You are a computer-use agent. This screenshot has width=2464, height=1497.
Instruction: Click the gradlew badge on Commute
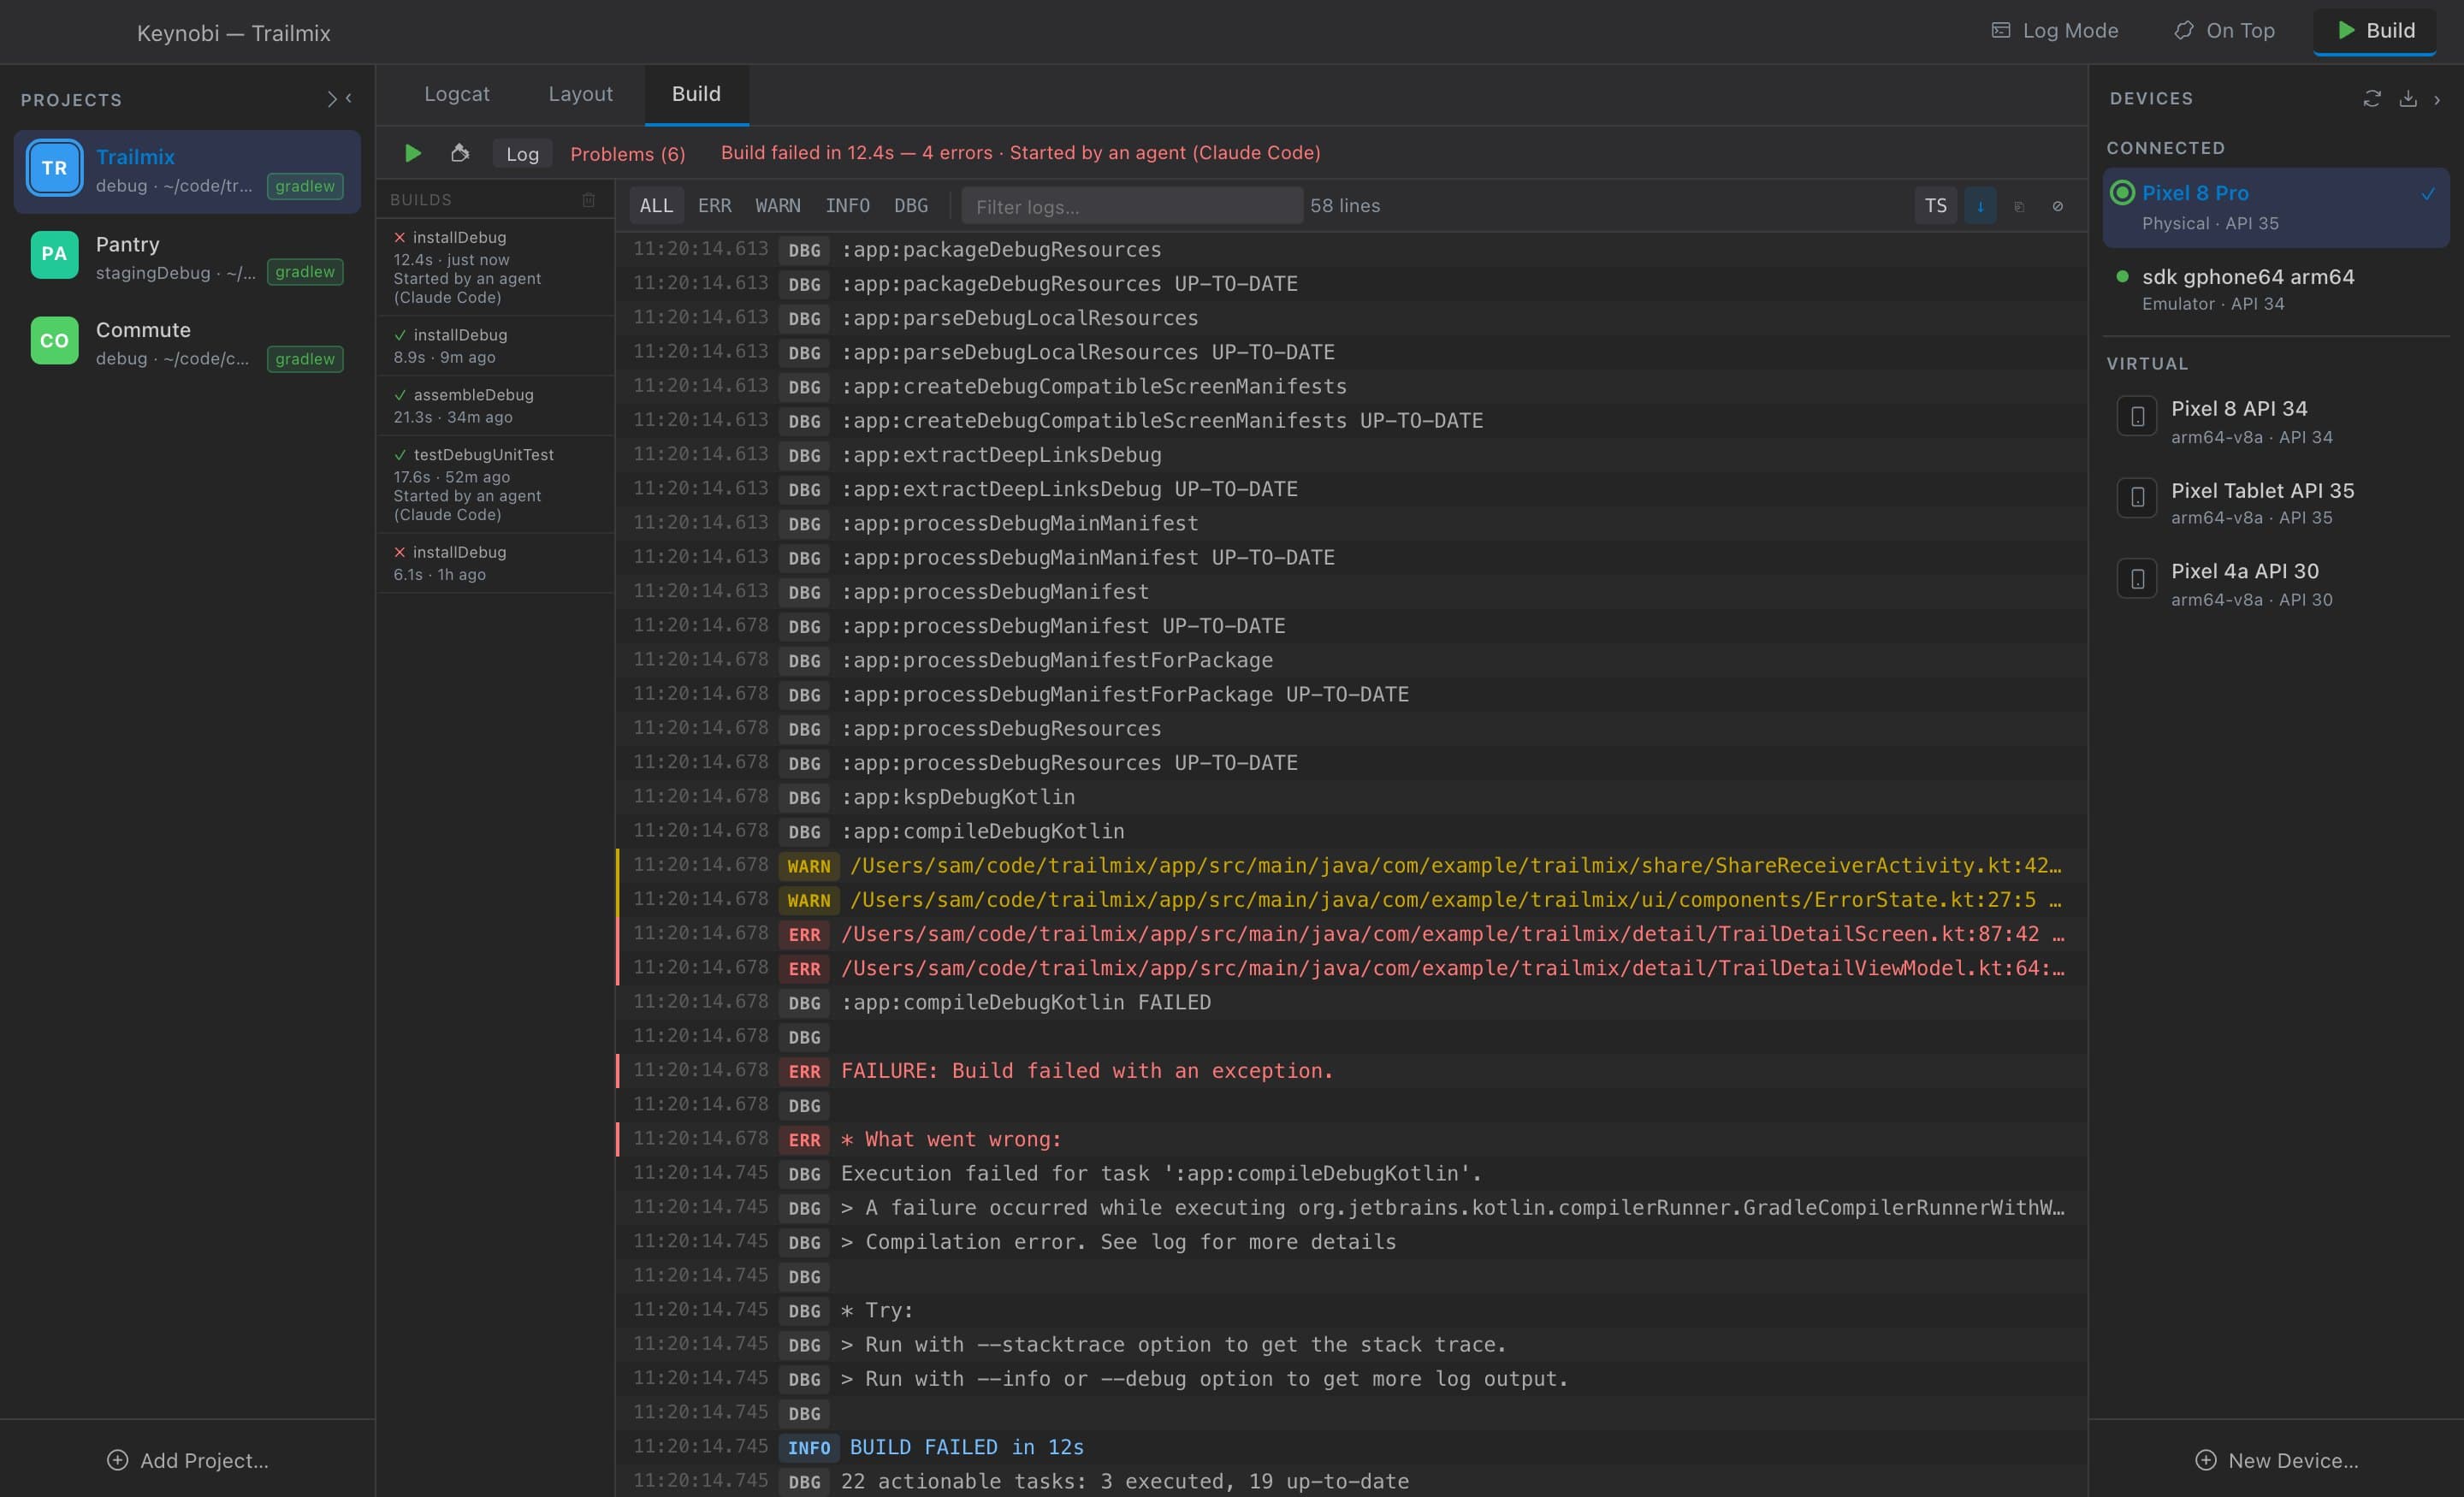tap(305, 359)
